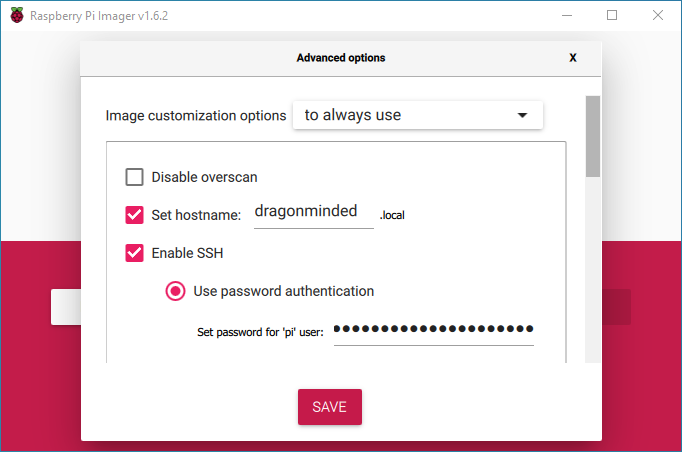Click the scrollbar track below the thumb
The image size is (682, 452).
point(592,270)
